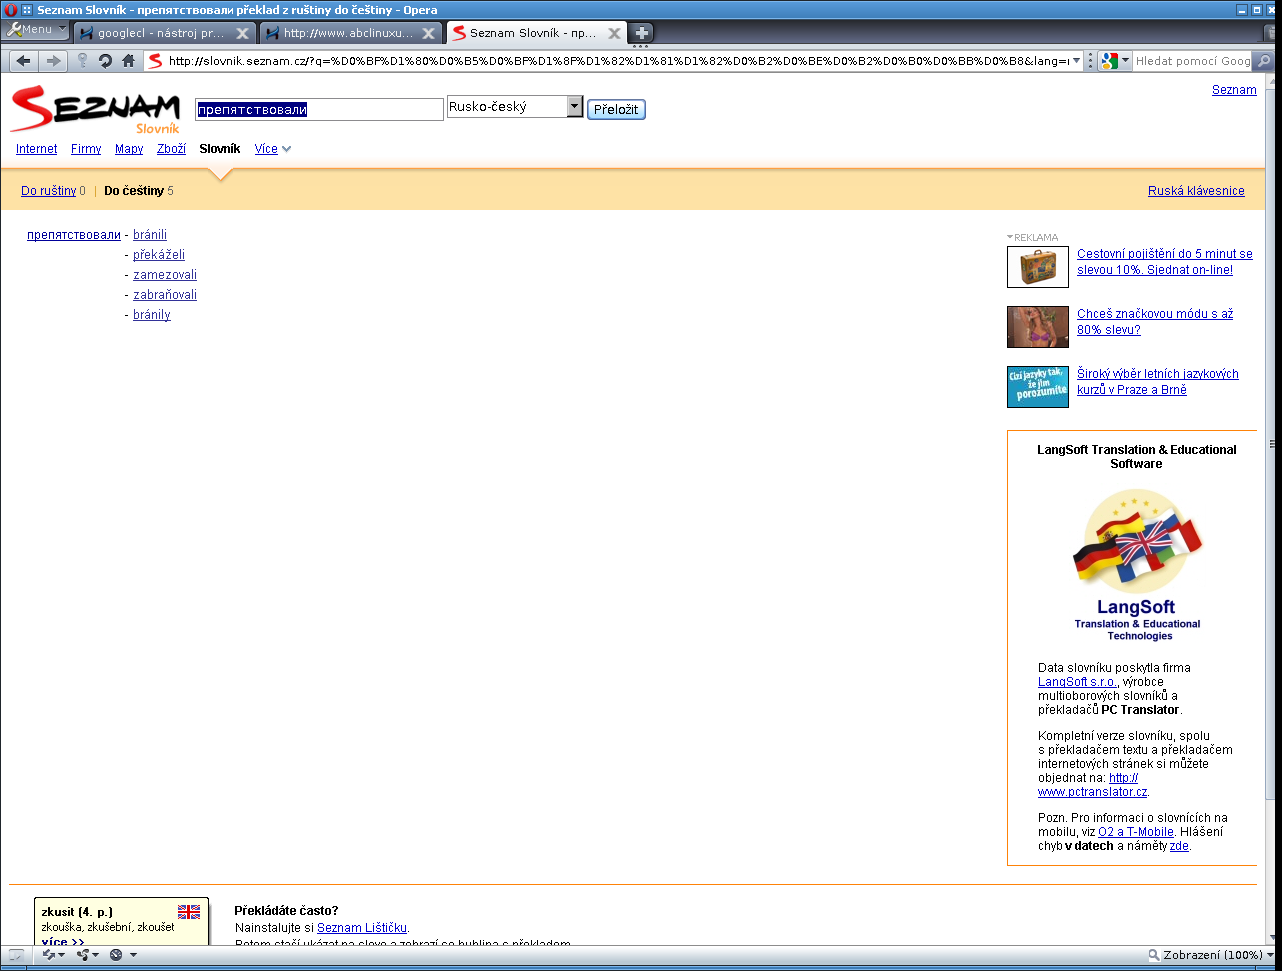1282x971 pixels.
Task: Open the search engine dropdown
Action: [1115, 61]
